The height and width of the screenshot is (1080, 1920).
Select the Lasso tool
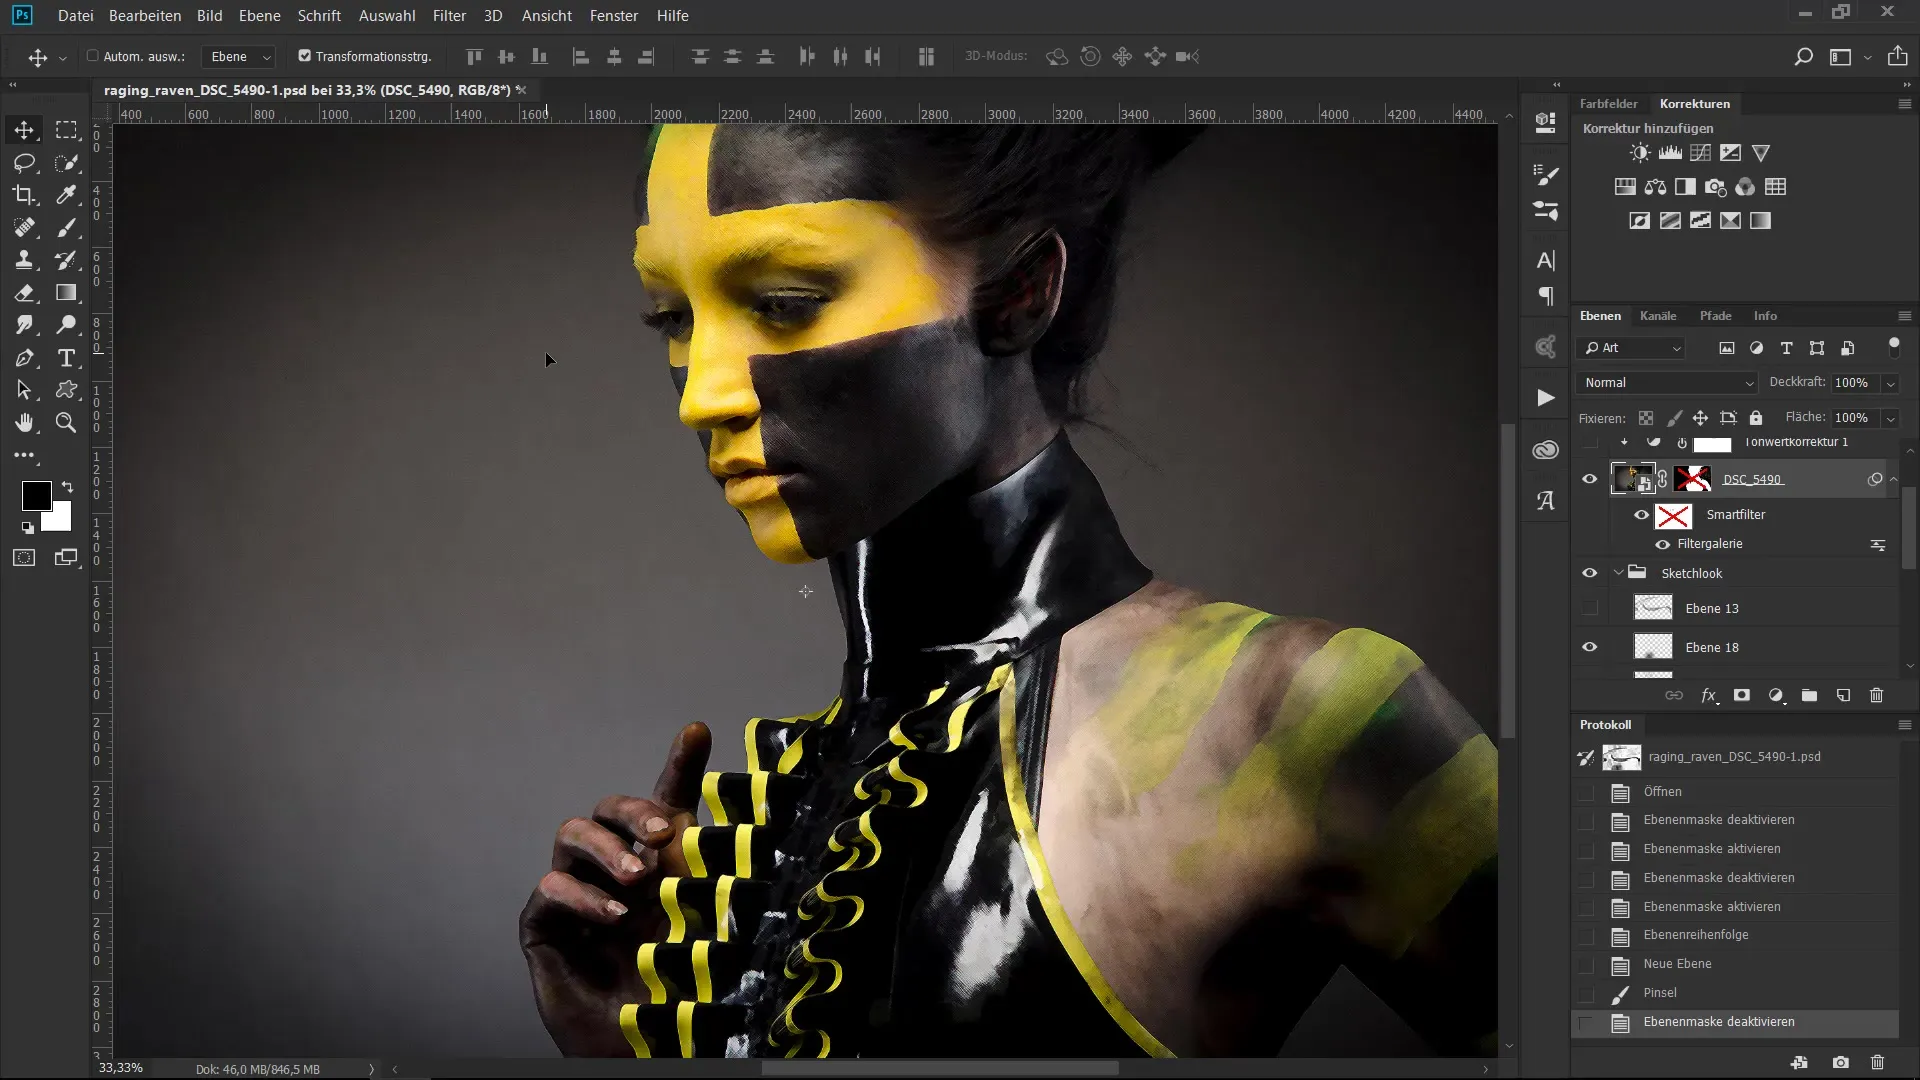pos(24,162)
